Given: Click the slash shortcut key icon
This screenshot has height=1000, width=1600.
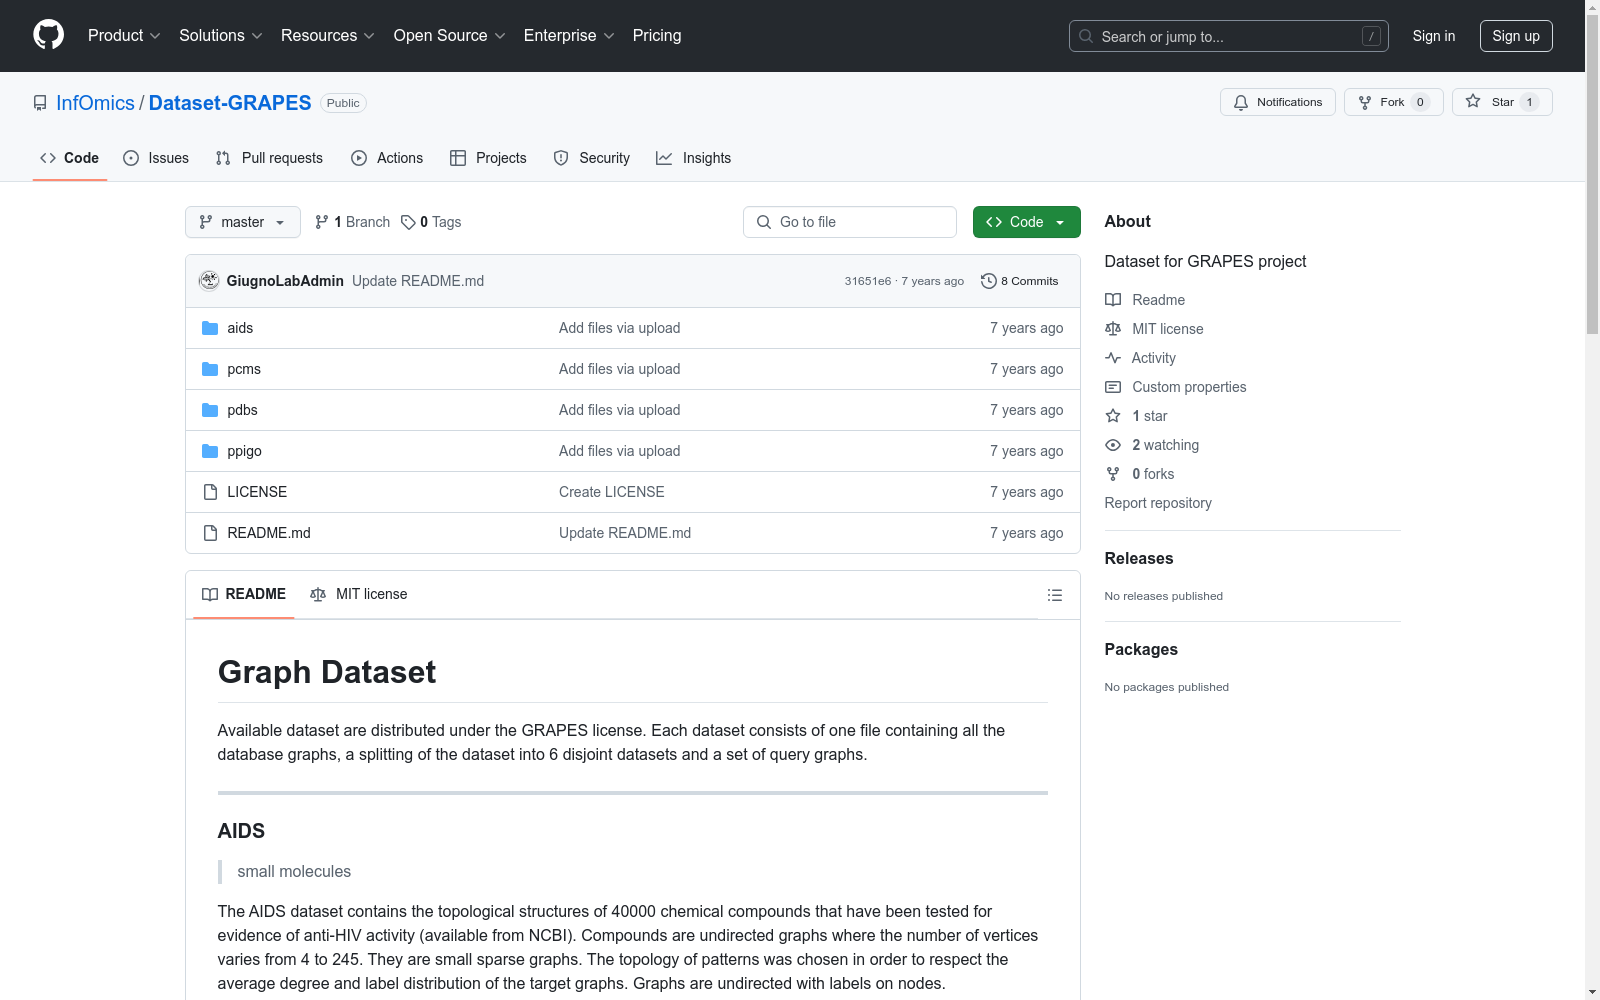Looking at the screenshot, I should pos(1371,36).
